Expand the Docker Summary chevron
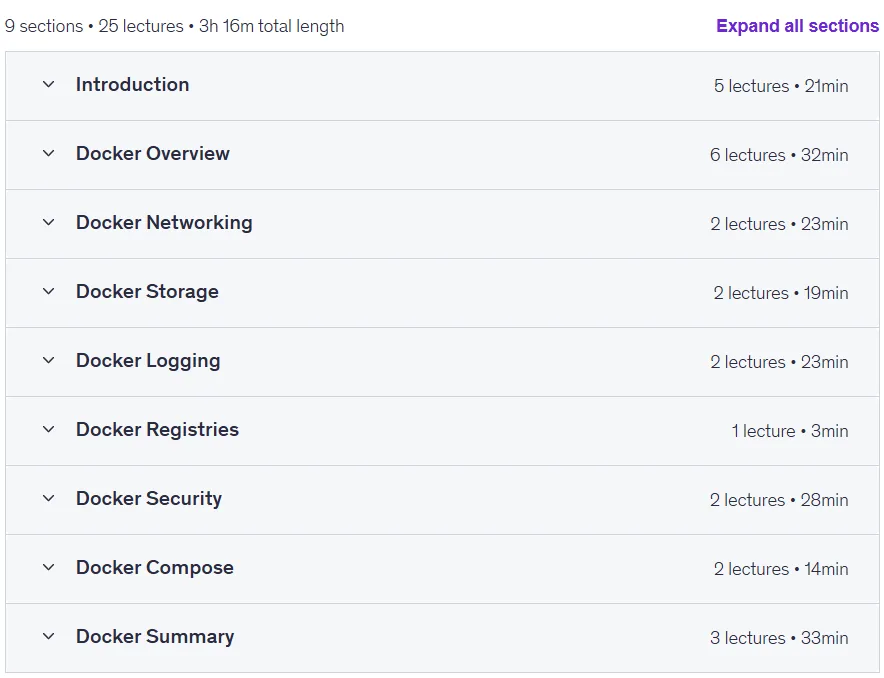This screenshot has width=884, height=678. coord(48,636)
